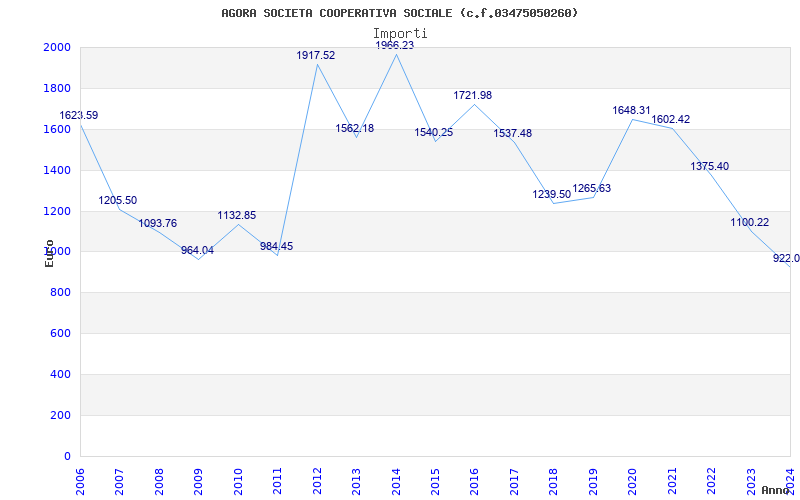Select y-axis tick label 400
The image size is (800, 500).
[x=61, y=374]
